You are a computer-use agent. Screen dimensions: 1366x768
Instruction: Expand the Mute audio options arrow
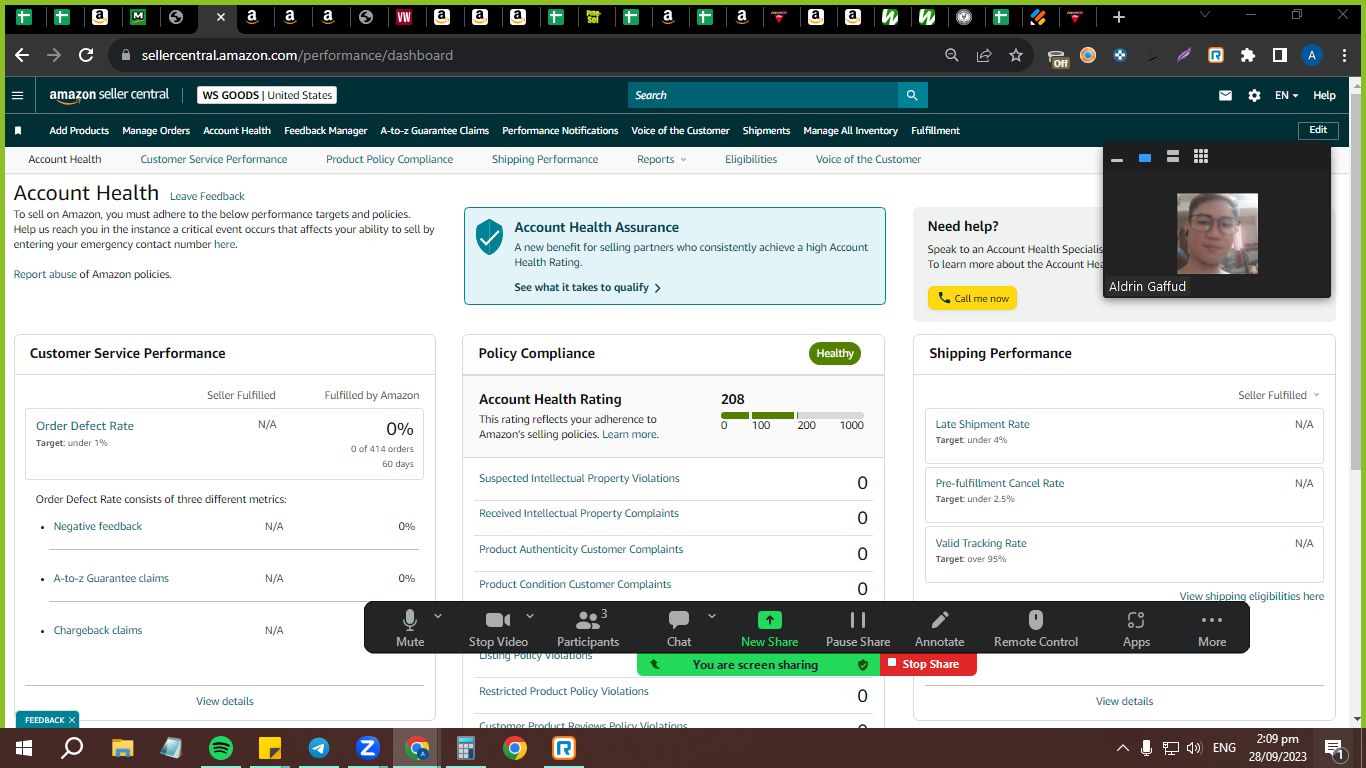[x=438, y=616]
